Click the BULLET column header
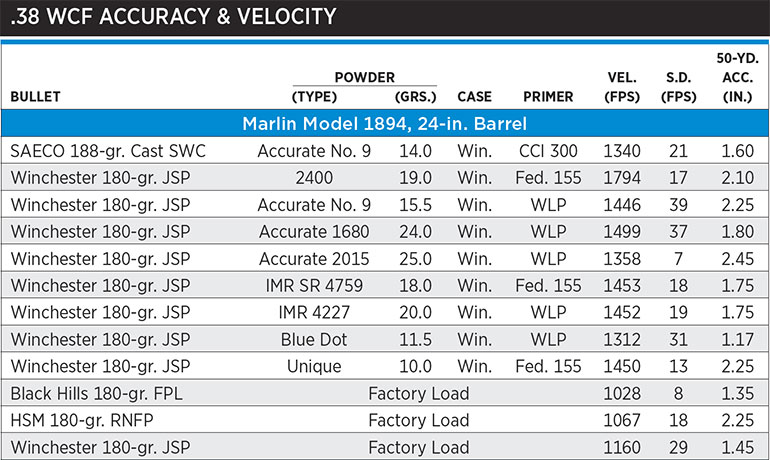The width and height of the screenshot is (770, 460). pos(35,97)
